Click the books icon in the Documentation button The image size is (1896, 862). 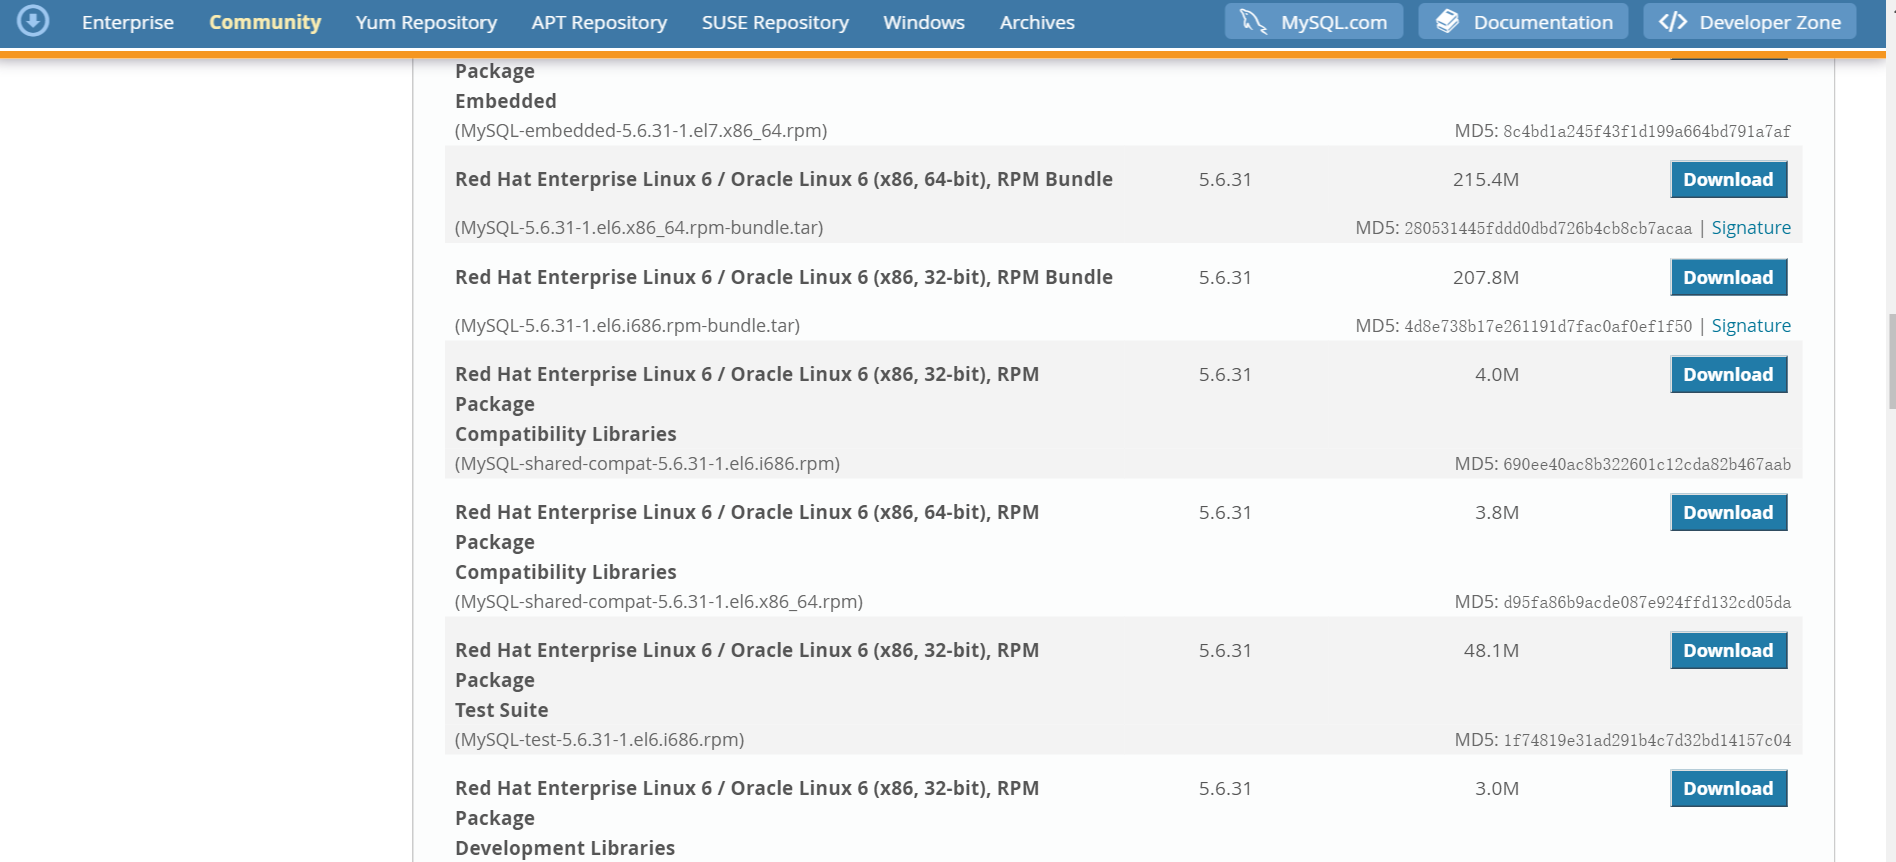(1447, 21)
